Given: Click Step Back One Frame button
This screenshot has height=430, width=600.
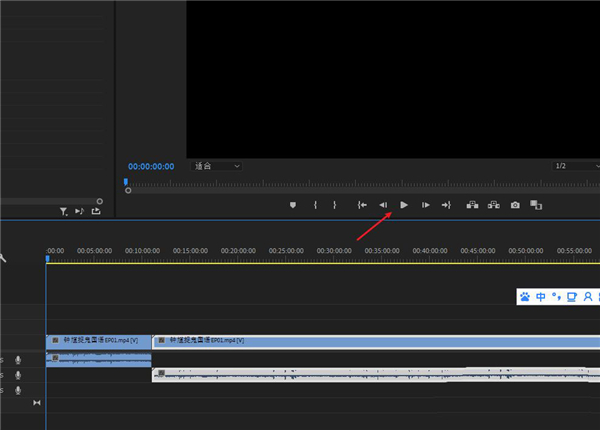Looking at the screenshot, I should click(383, 205).
